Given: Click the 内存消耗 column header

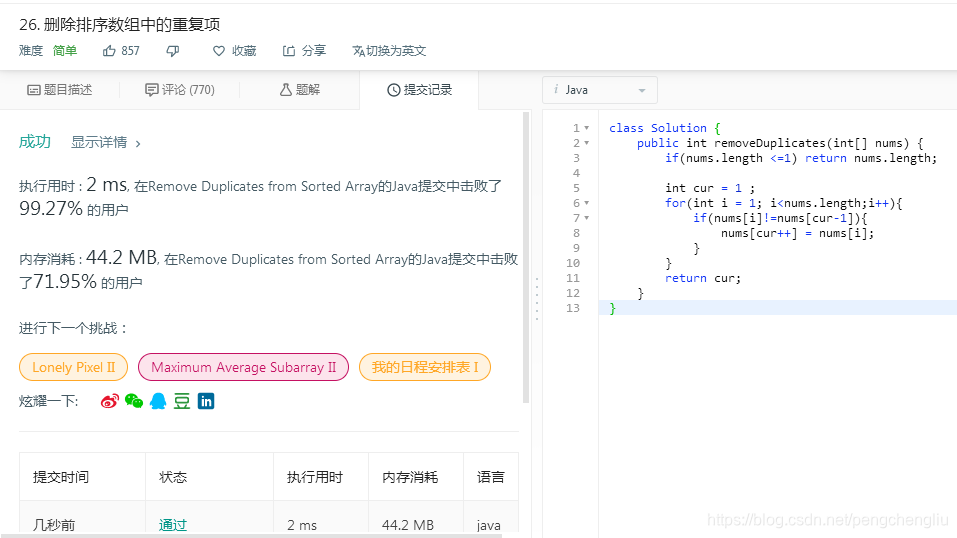Looking at the screenshot, I should coord(410,477).
